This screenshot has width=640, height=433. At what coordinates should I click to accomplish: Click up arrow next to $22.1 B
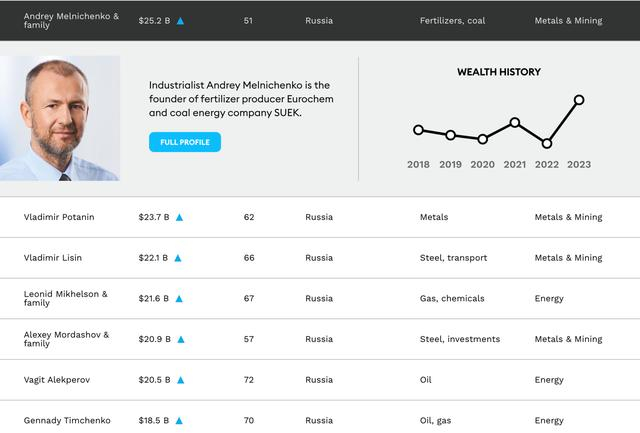click(178, 258)
